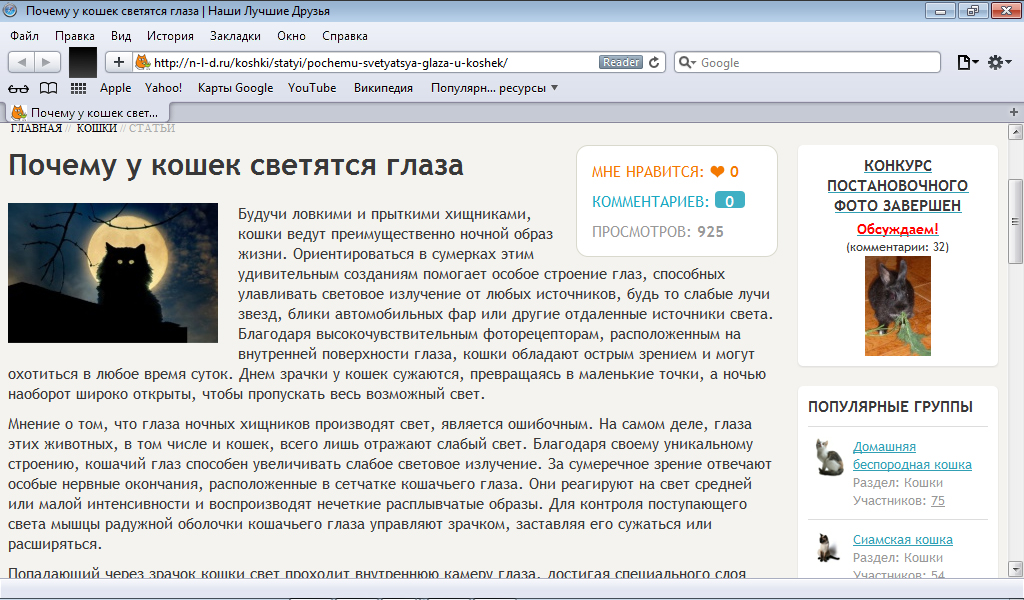This screenshot has height=600, width=1024.
Task: Click the ПРОСМОТРОВ: 925 text
Action: tap(658, 232)
